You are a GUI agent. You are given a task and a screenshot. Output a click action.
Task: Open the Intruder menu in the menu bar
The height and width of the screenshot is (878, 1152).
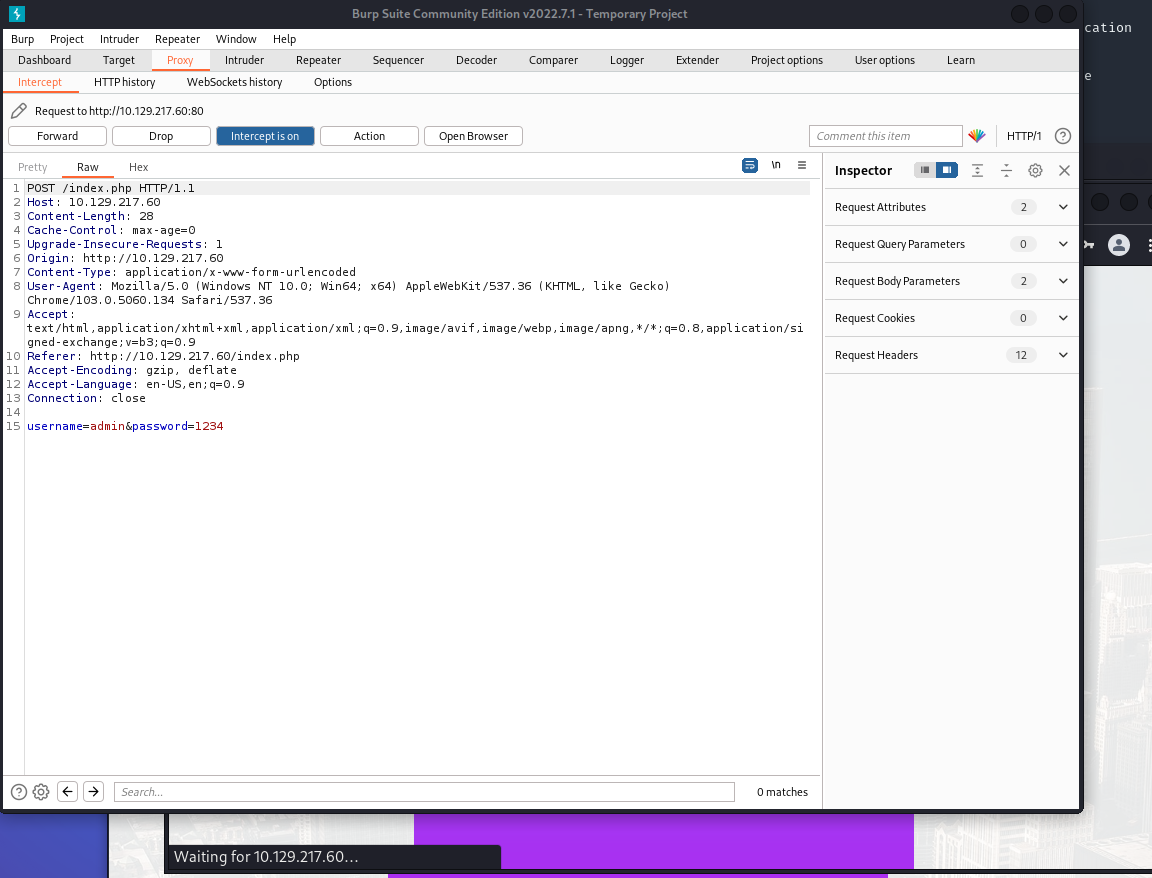click(119, 39)
